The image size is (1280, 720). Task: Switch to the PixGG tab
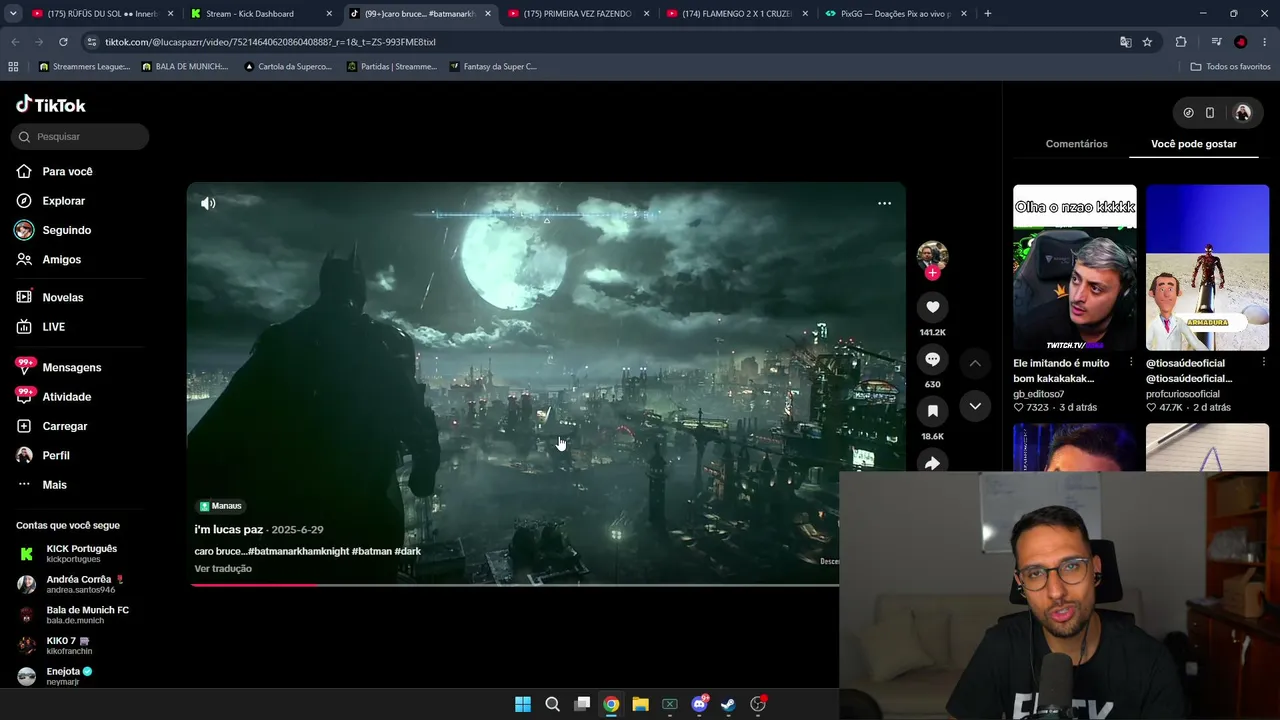tap(896, 14)
